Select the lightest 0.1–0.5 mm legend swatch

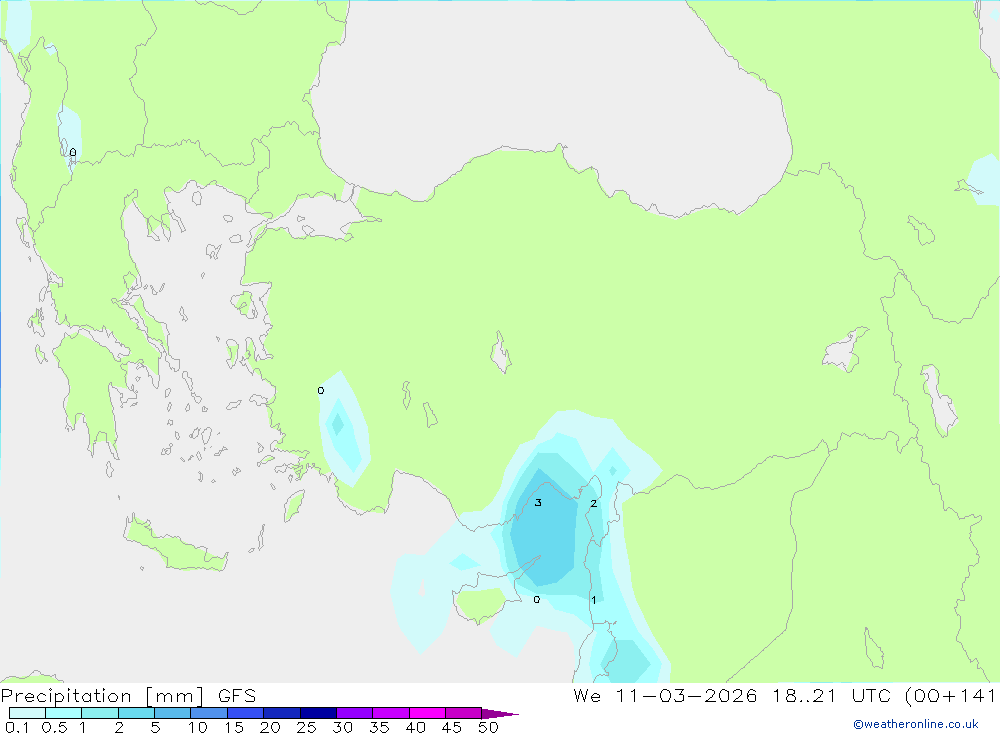click(27, 713)
